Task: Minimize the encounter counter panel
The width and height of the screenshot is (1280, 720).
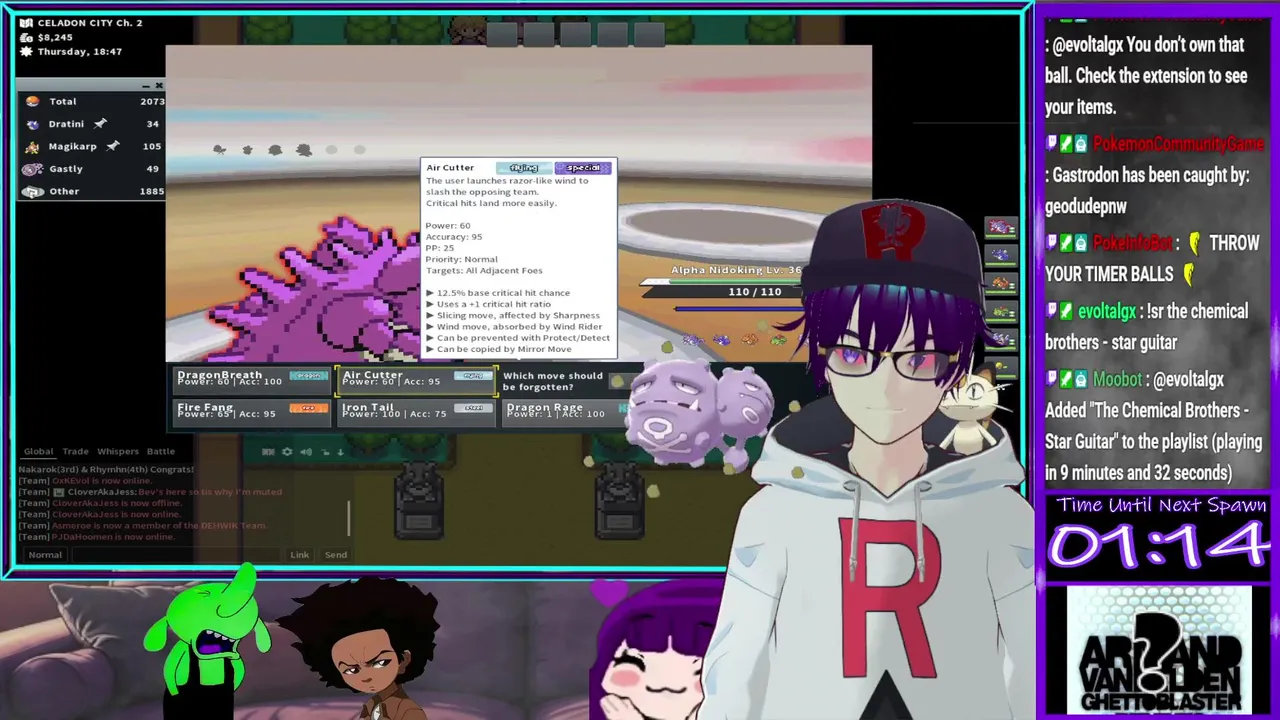Action: [x=145, y=86]
